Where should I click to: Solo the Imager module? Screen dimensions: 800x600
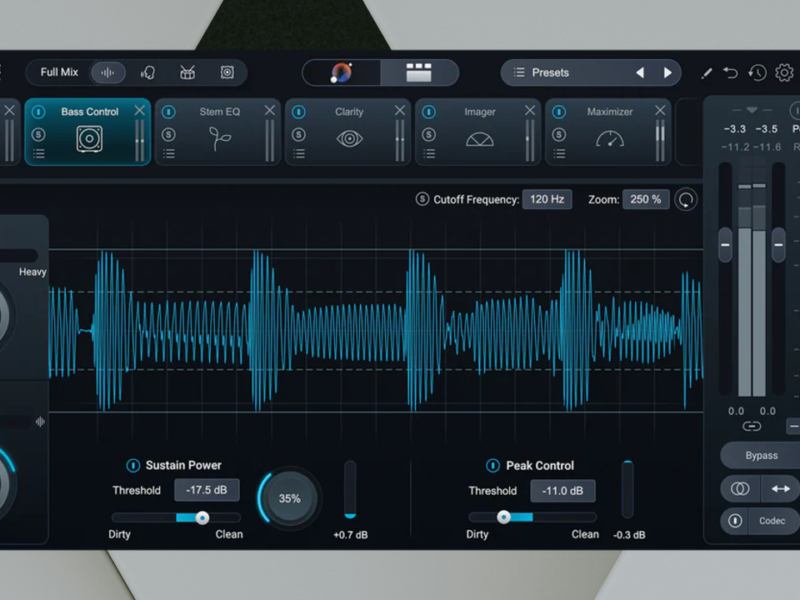[429, 135]
